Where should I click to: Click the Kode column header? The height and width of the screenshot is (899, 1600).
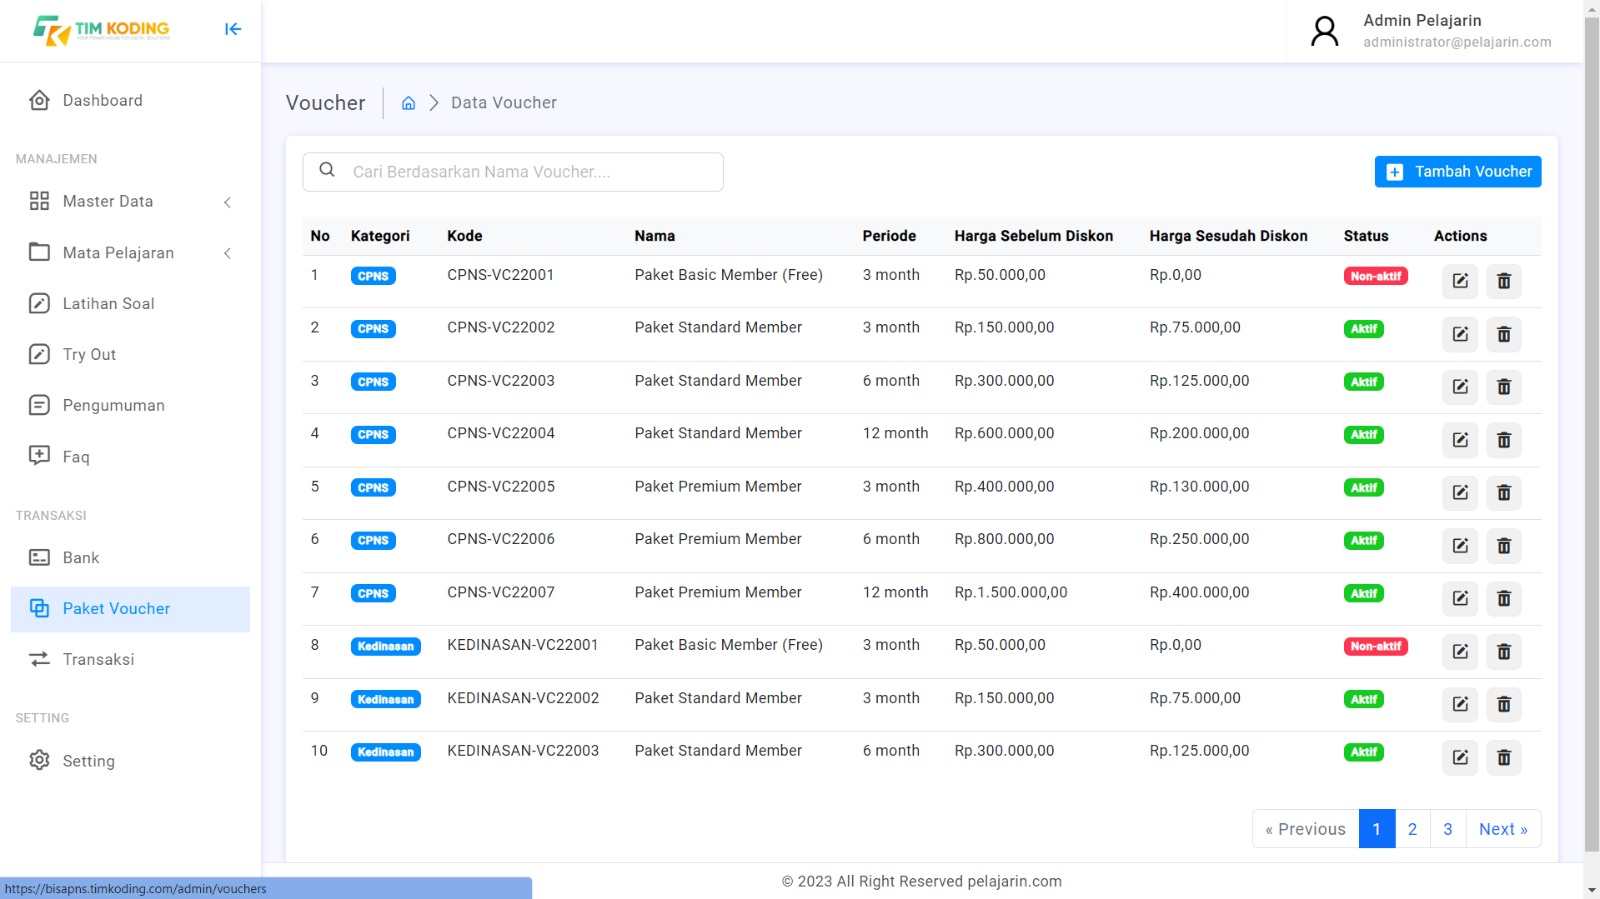[x=465, y=236]
